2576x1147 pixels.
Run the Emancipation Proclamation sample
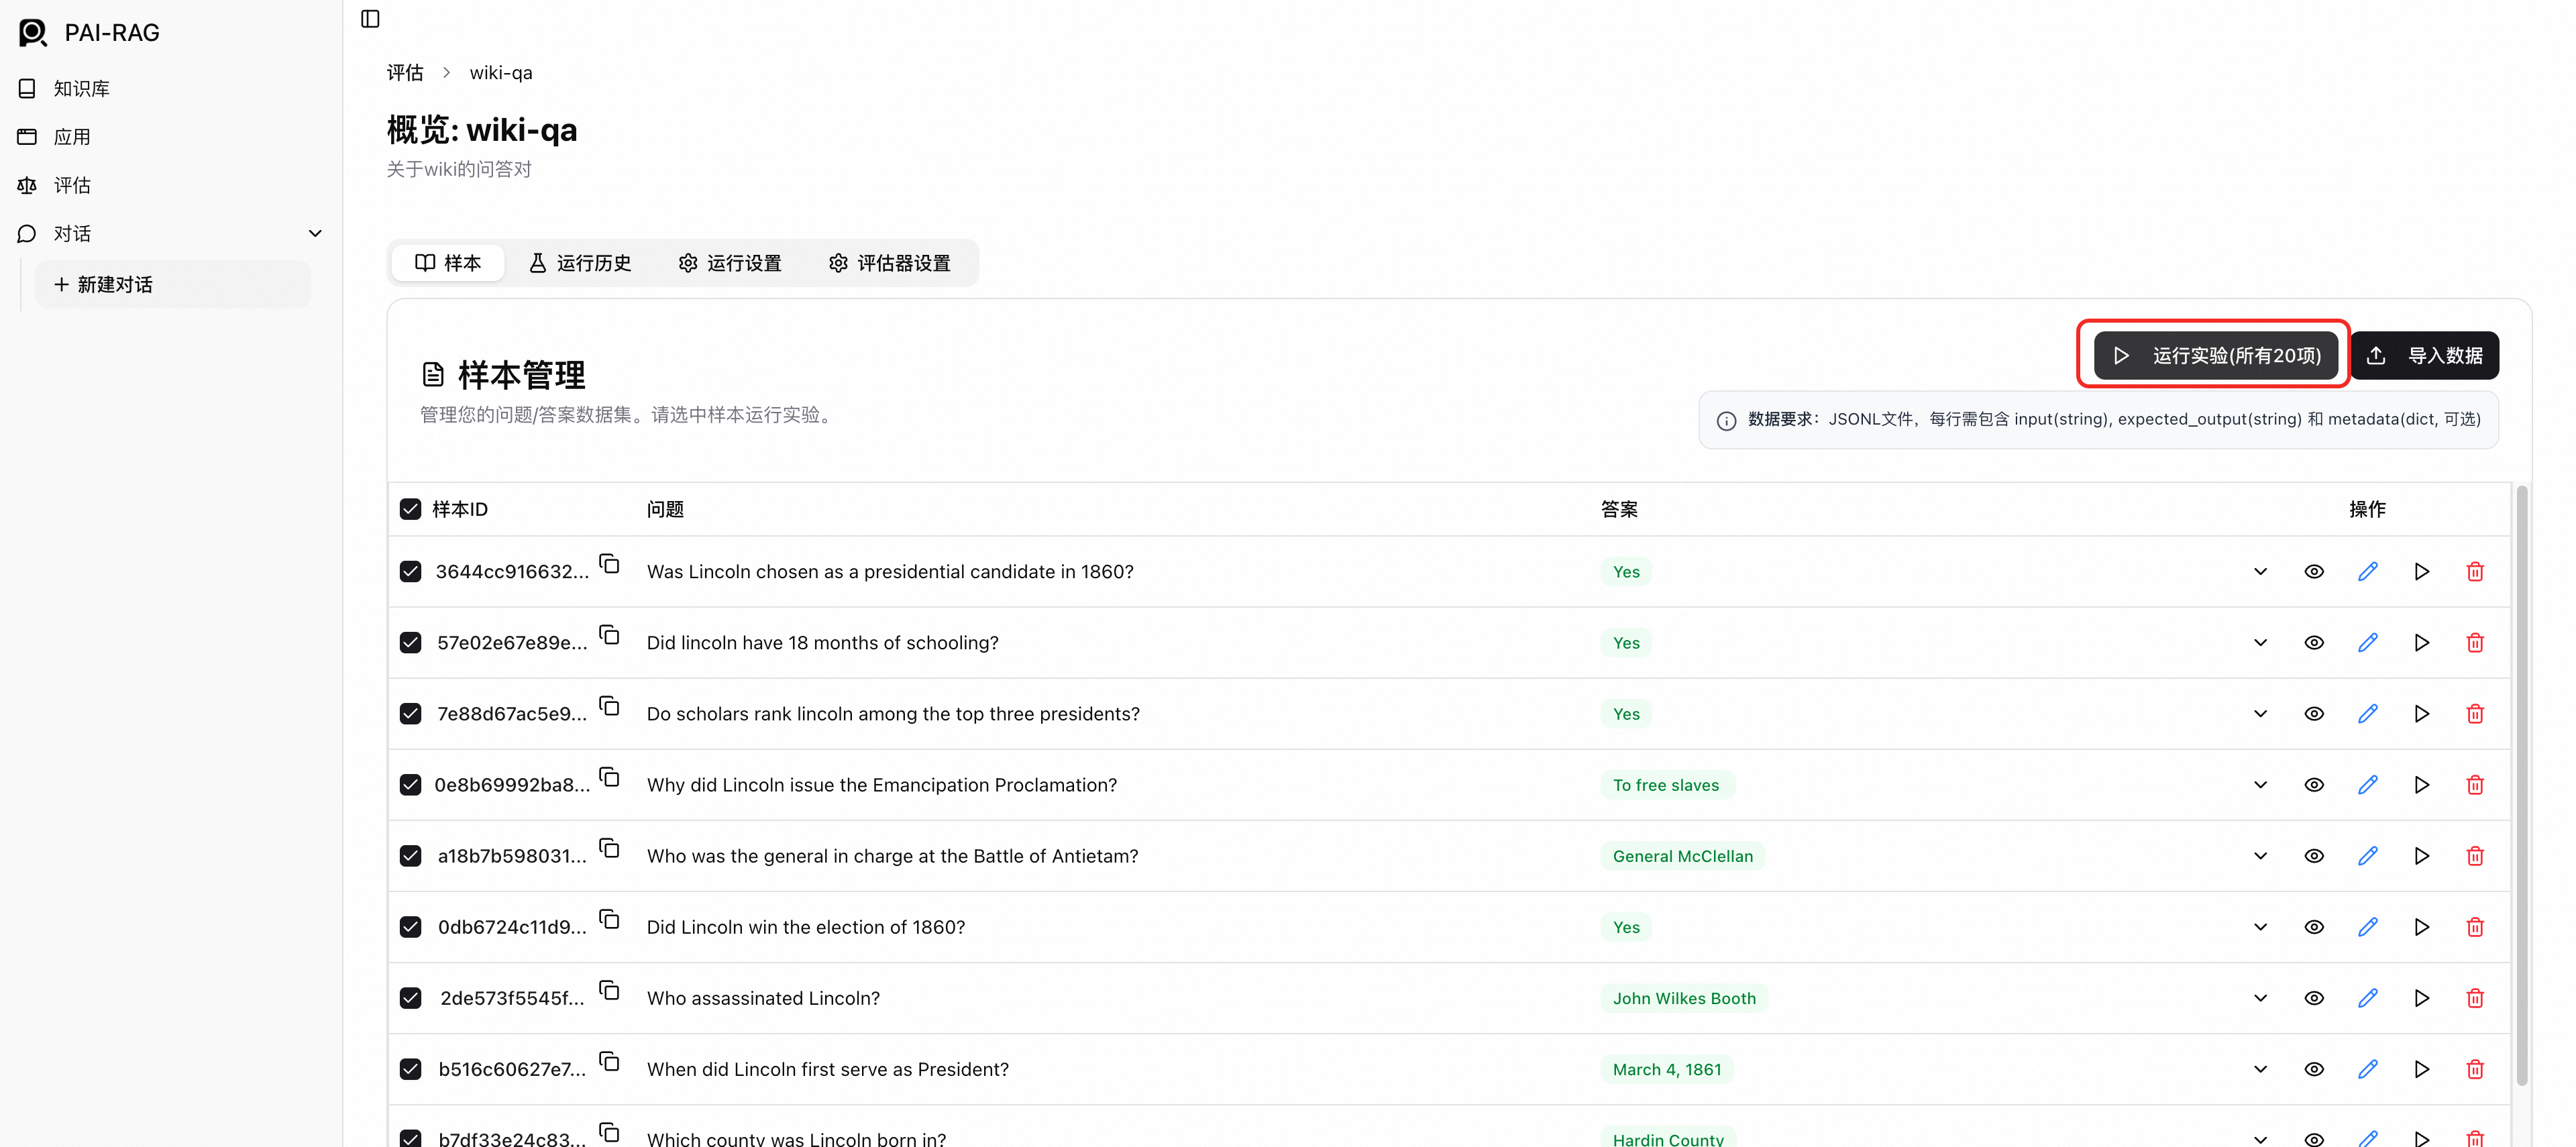click(x=2421, y=785)
